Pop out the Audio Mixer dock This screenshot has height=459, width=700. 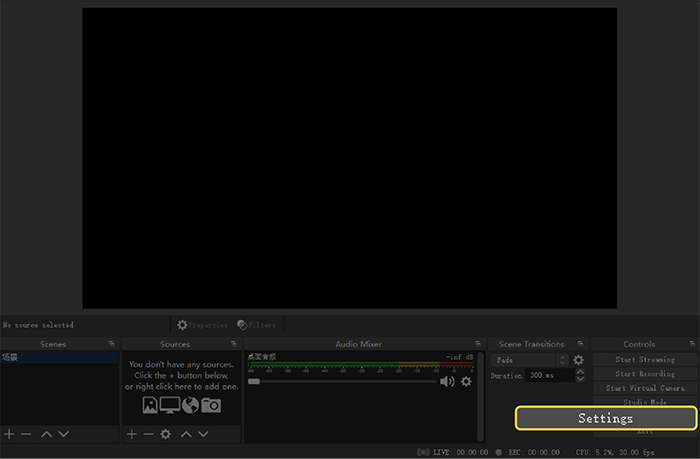point(474,344)
